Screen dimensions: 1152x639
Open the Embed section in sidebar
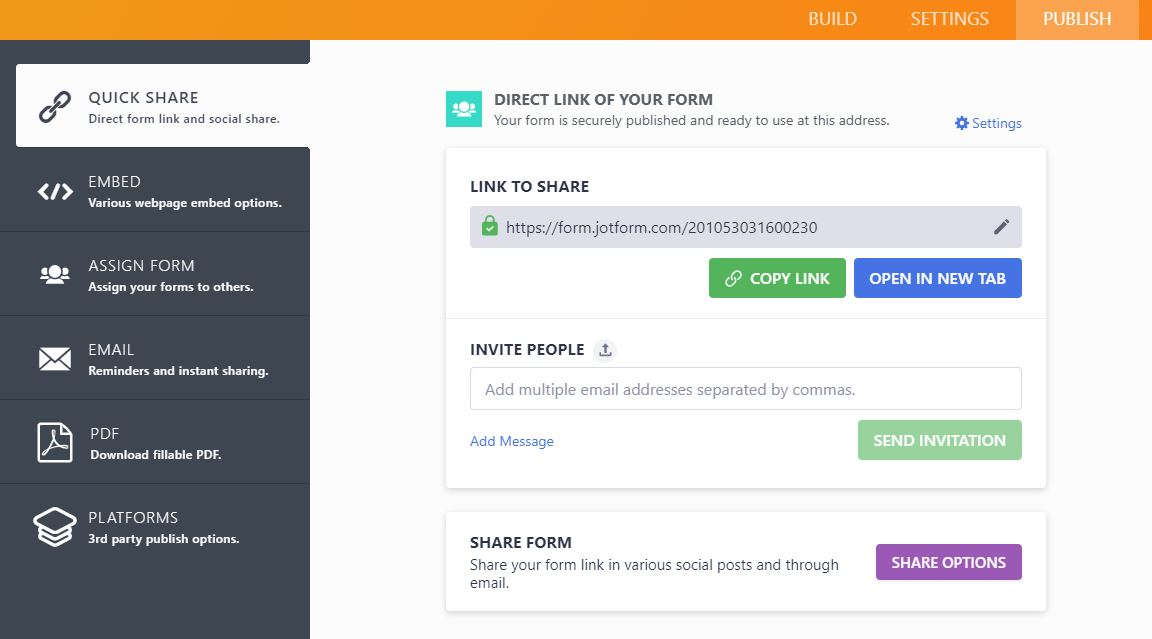tap(155, 190)
